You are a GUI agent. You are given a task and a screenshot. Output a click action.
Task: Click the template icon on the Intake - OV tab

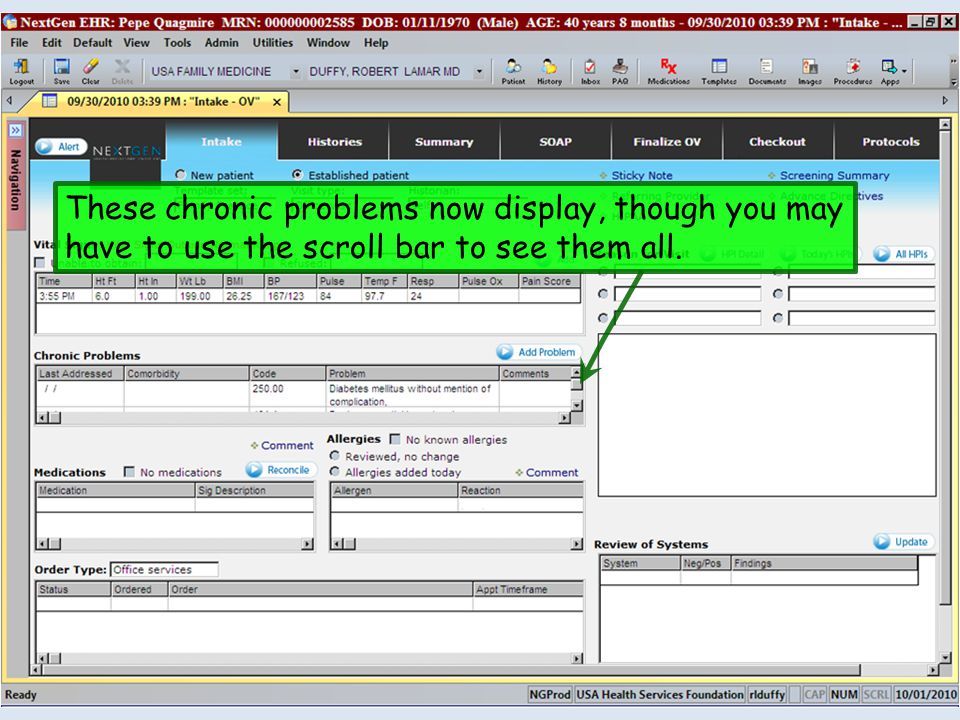(49, 101)
